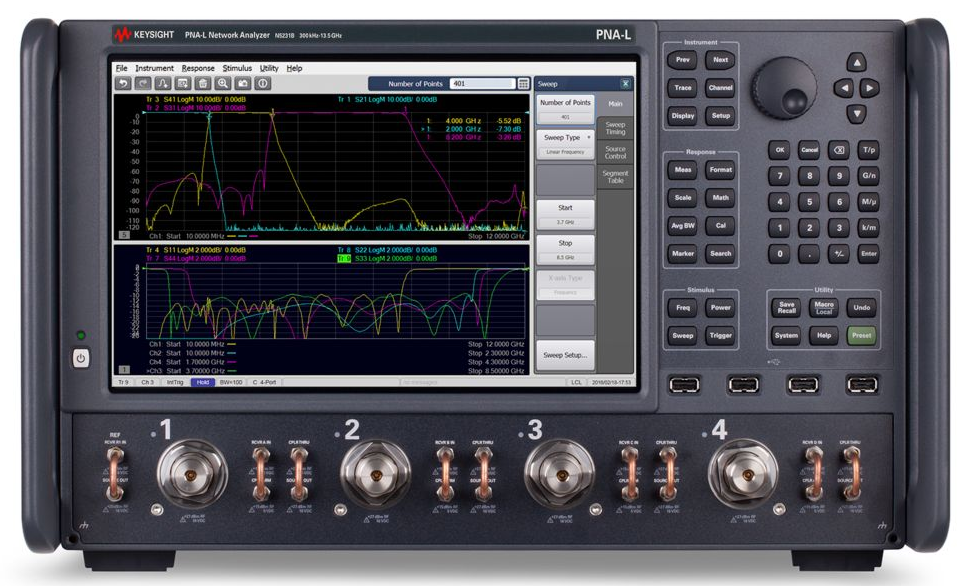Screen dimensions: 959x586
Task: Toggle the Macro/Local hardware key
Action: (x=824, y=308)
